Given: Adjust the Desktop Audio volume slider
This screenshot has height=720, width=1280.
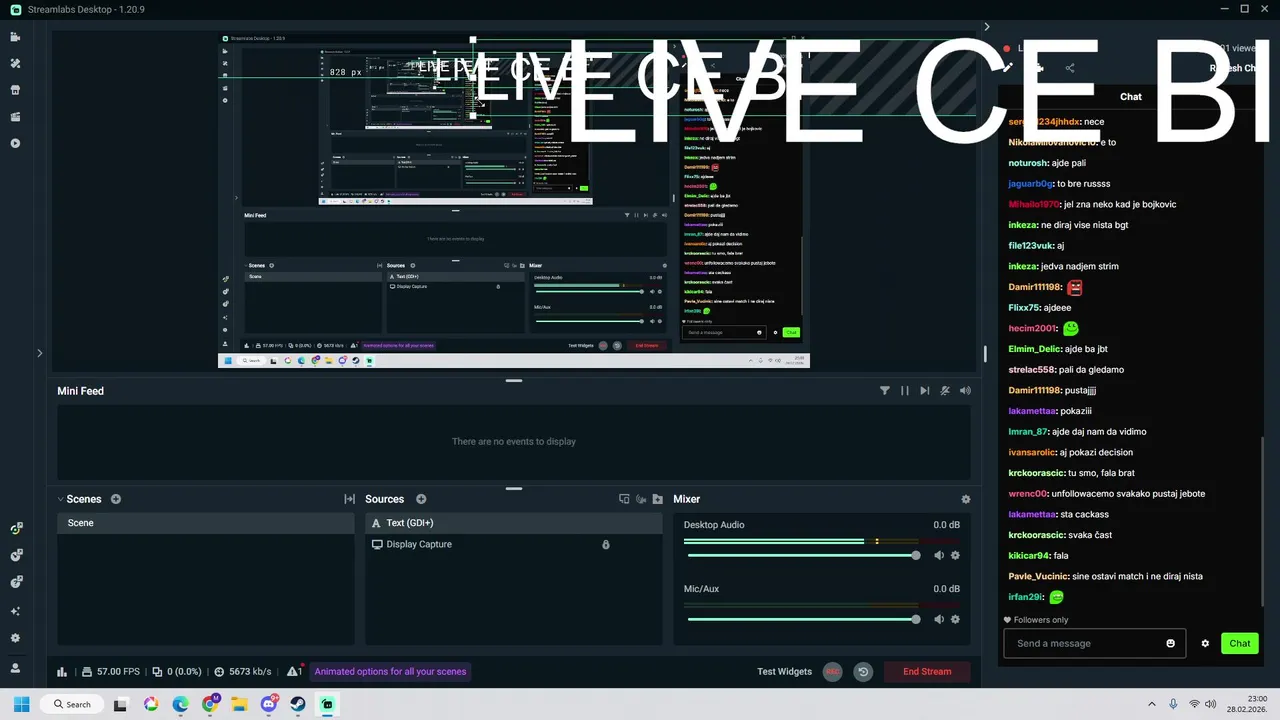Looking at the screenshot, I should click(x=802, y=555).
